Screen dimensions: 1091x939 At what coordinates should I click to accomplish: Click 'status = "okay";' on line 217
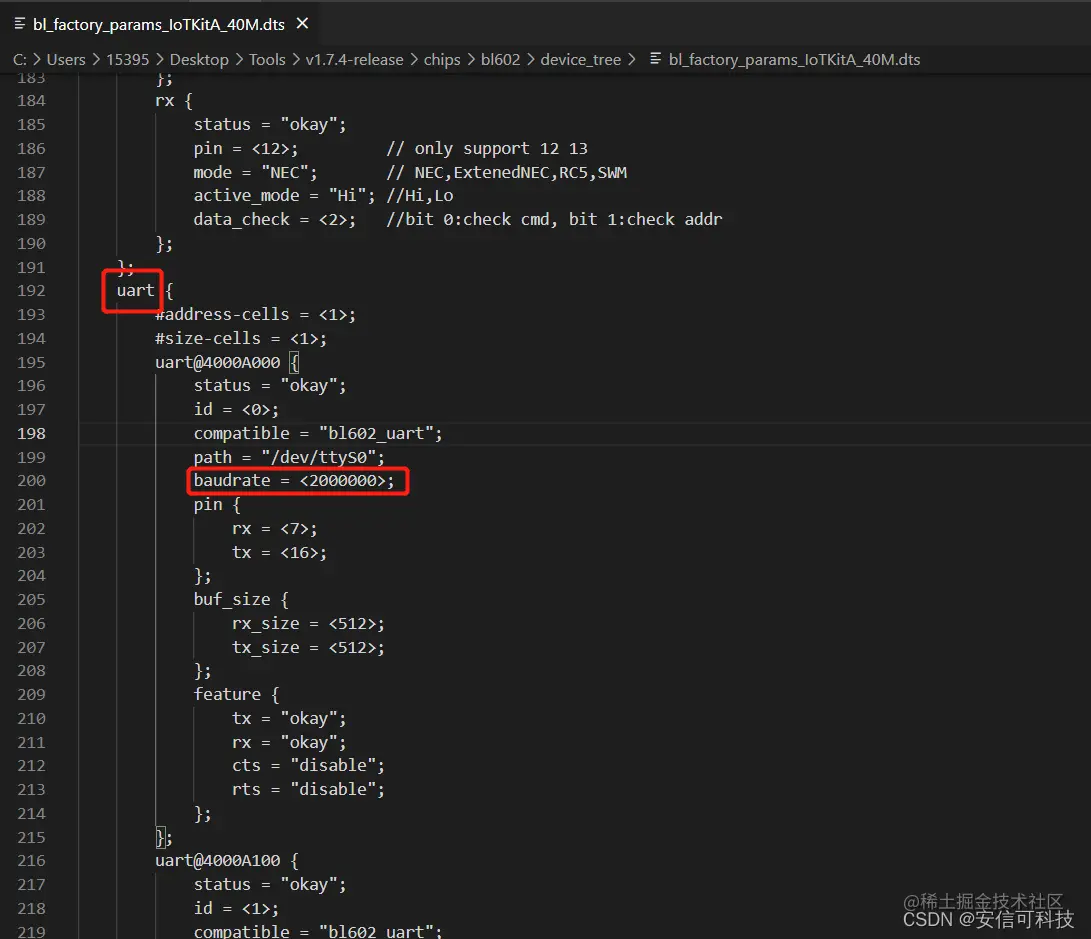(269, 885)
